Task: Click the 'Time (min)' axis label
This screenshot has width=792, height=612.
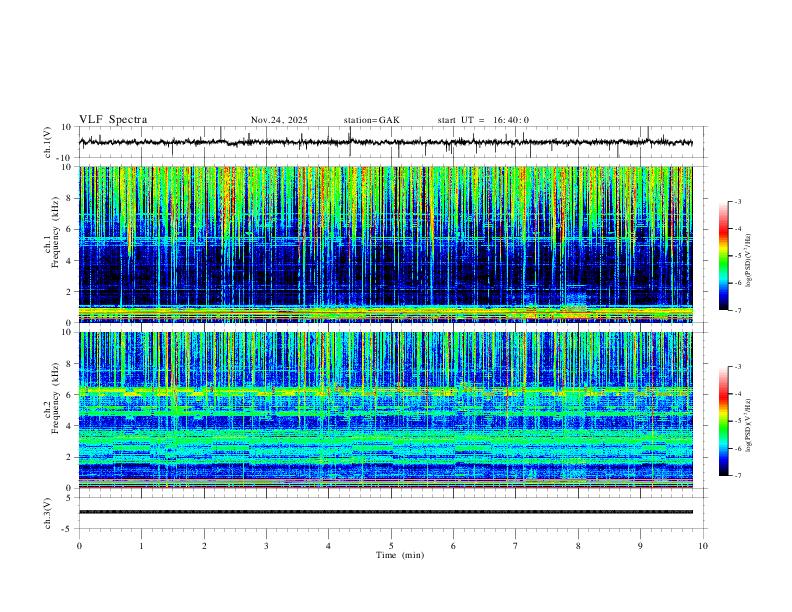Action: point(400,555)
